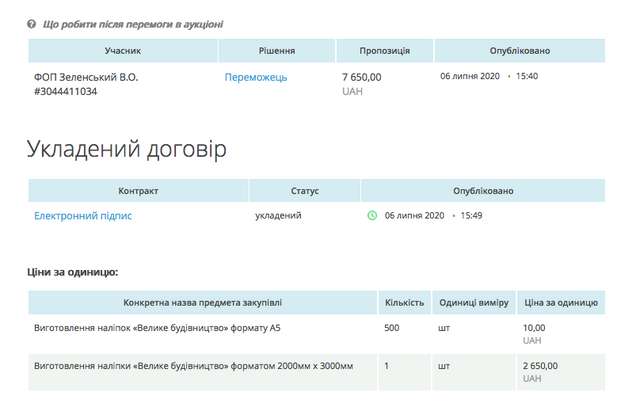Click the green clock icon beside contract date
640x407 pixels.
[x=373, y=215]
